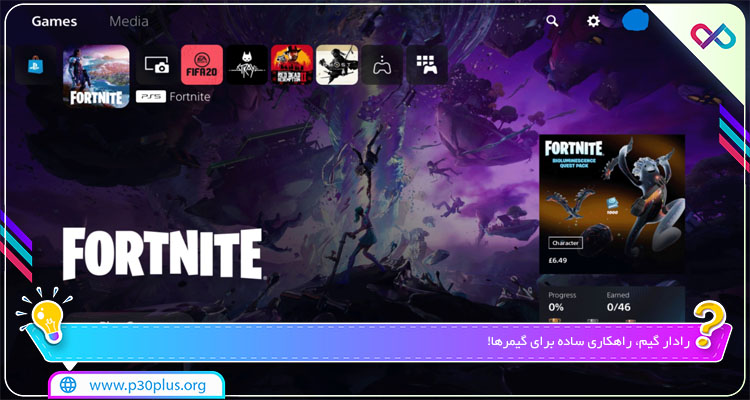The width and height of the screenshot is (750, 400).
Task: Open Red Dead Redemption II tile
Action: tap(292, 65)
